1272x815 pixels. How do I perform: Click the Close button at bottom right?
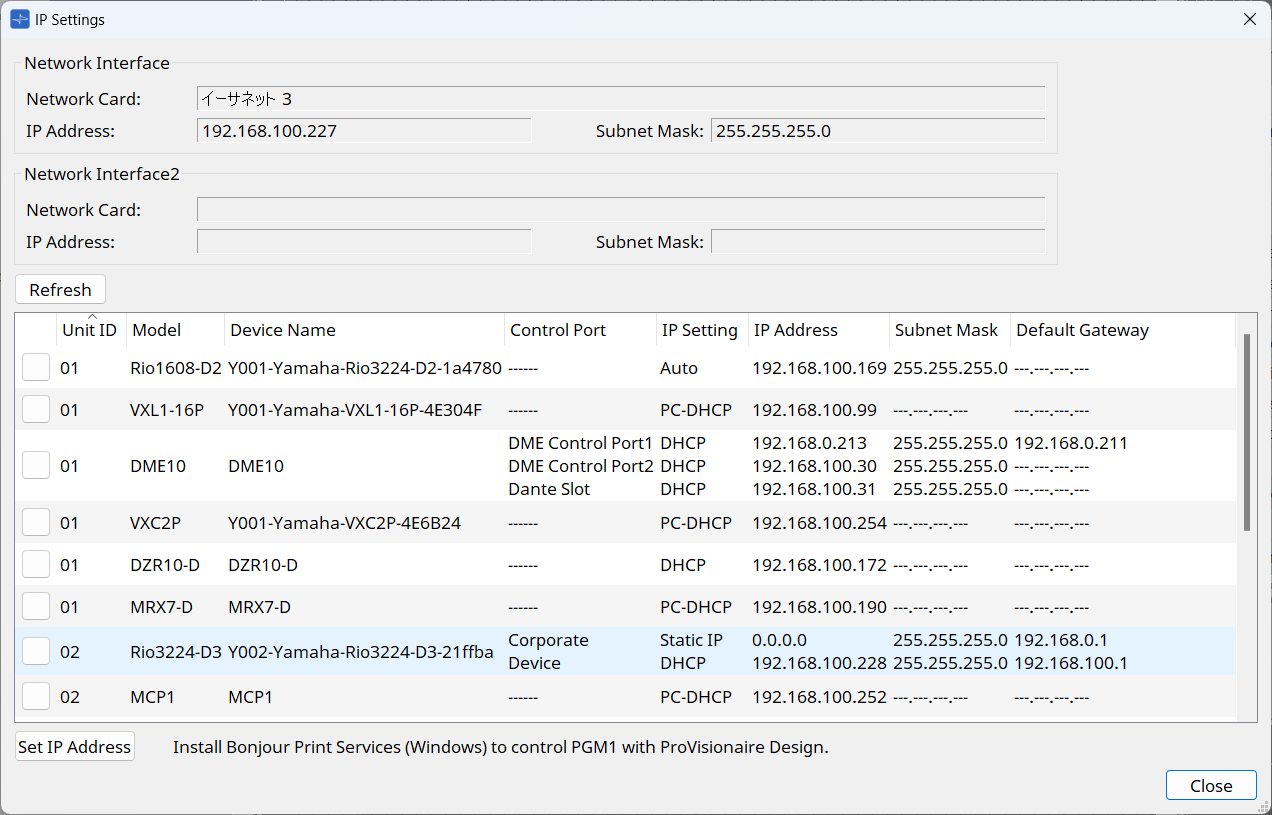tap(1211, 786)
